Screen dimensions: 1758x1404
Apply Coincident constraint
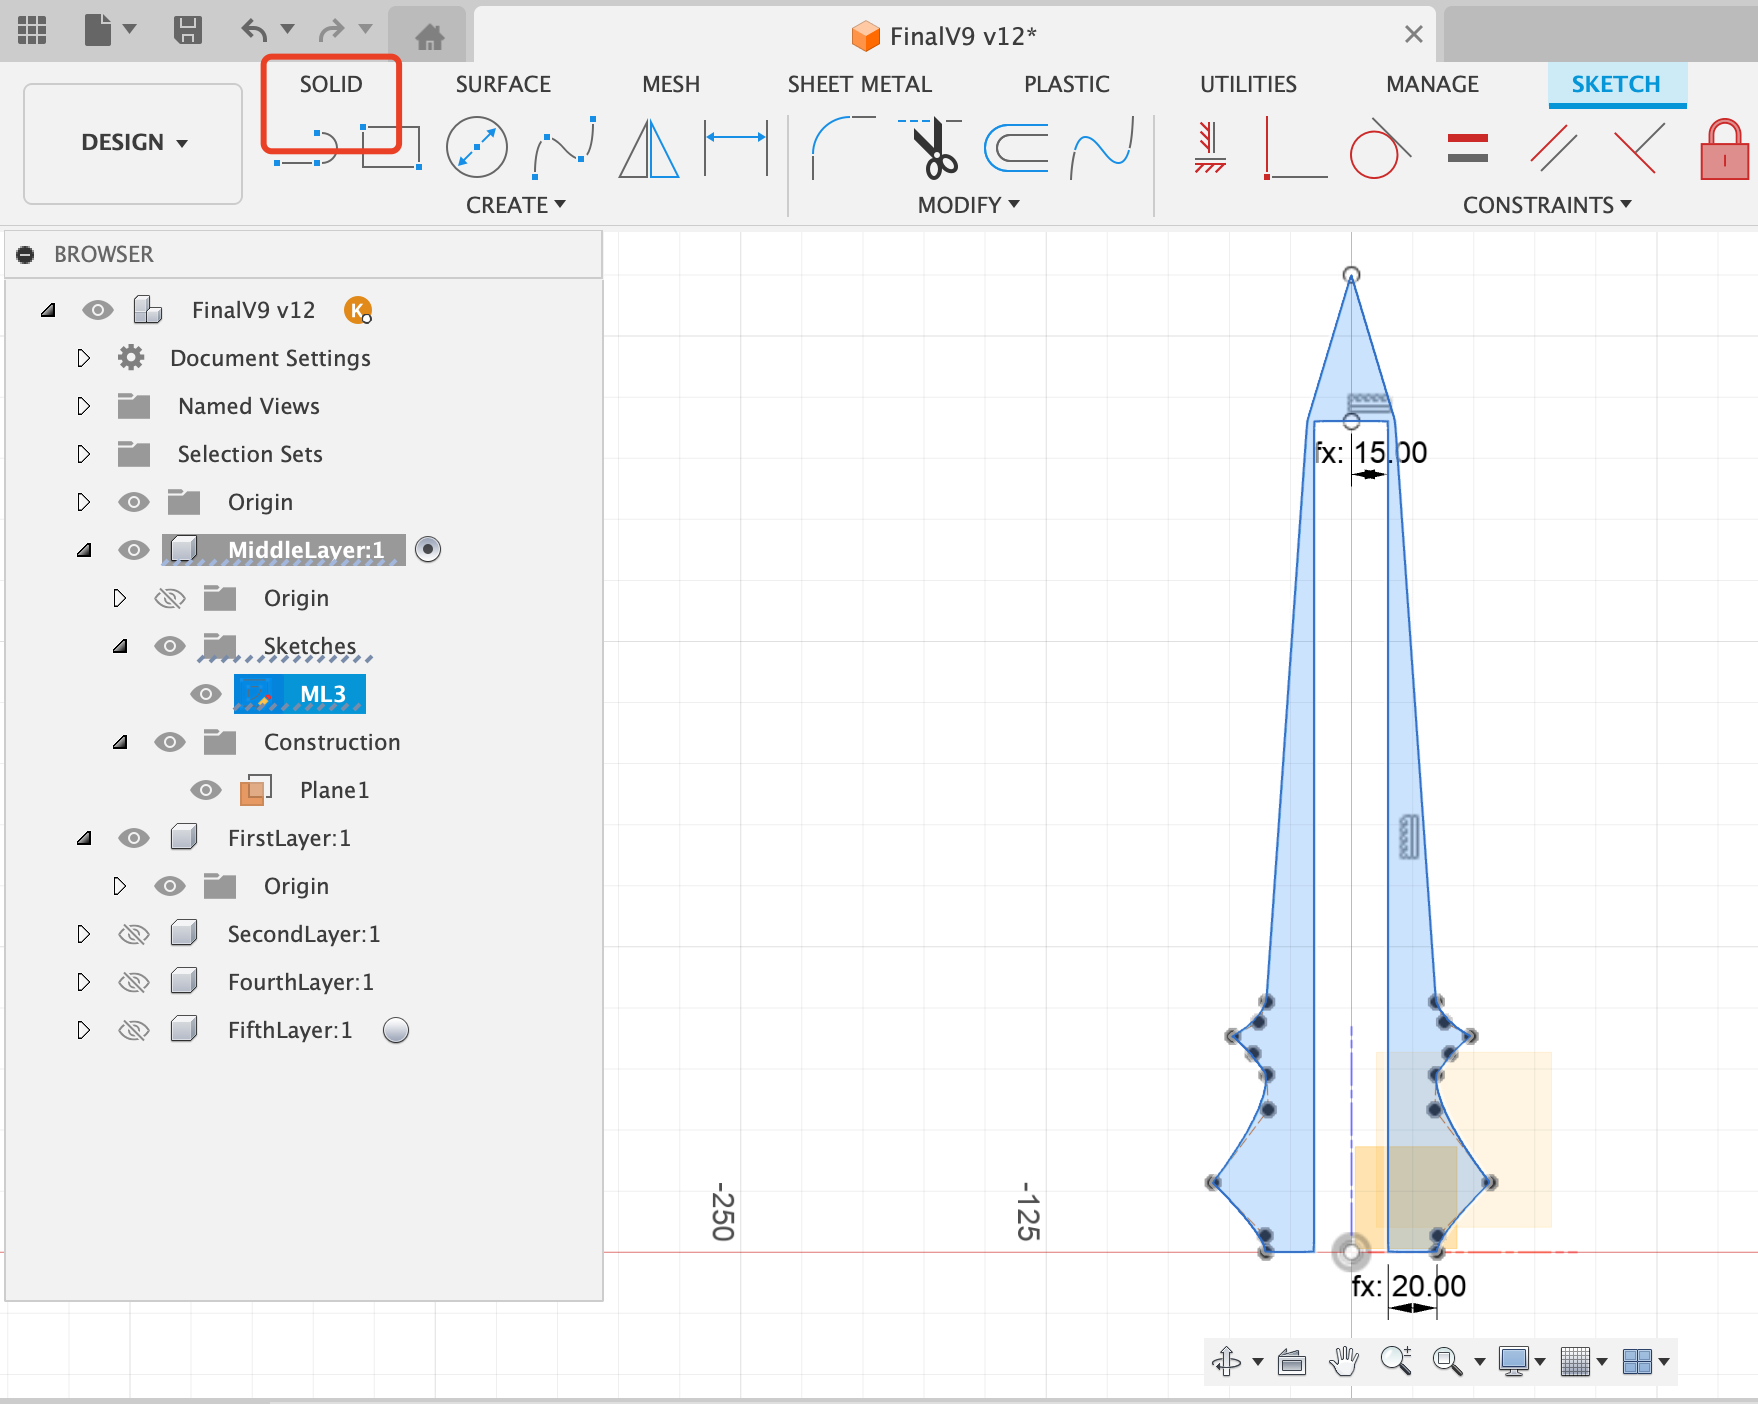(1296, 147)
